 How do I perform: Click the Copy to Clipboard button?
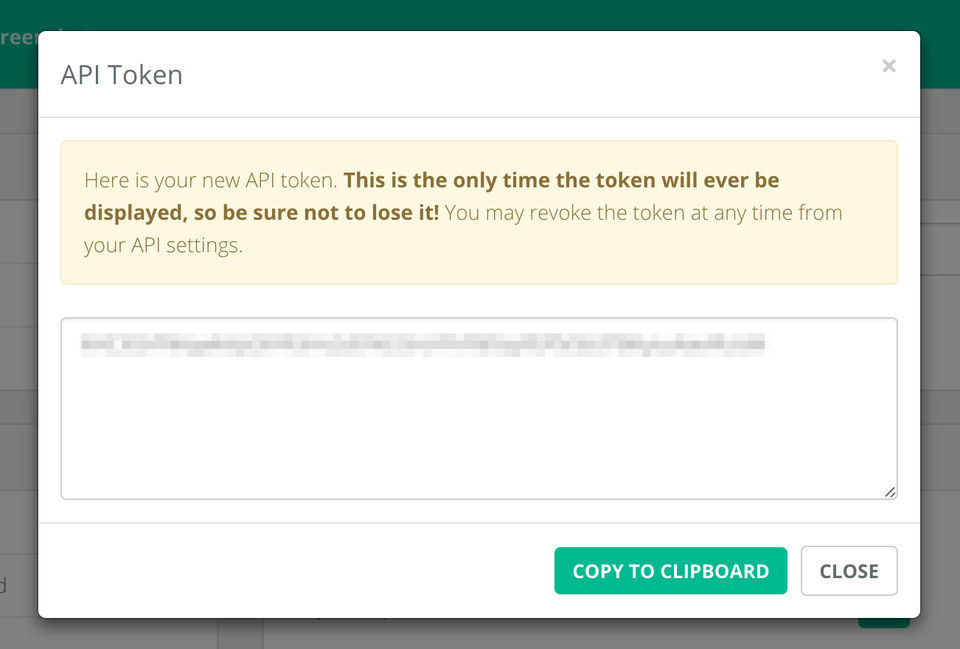670,571
